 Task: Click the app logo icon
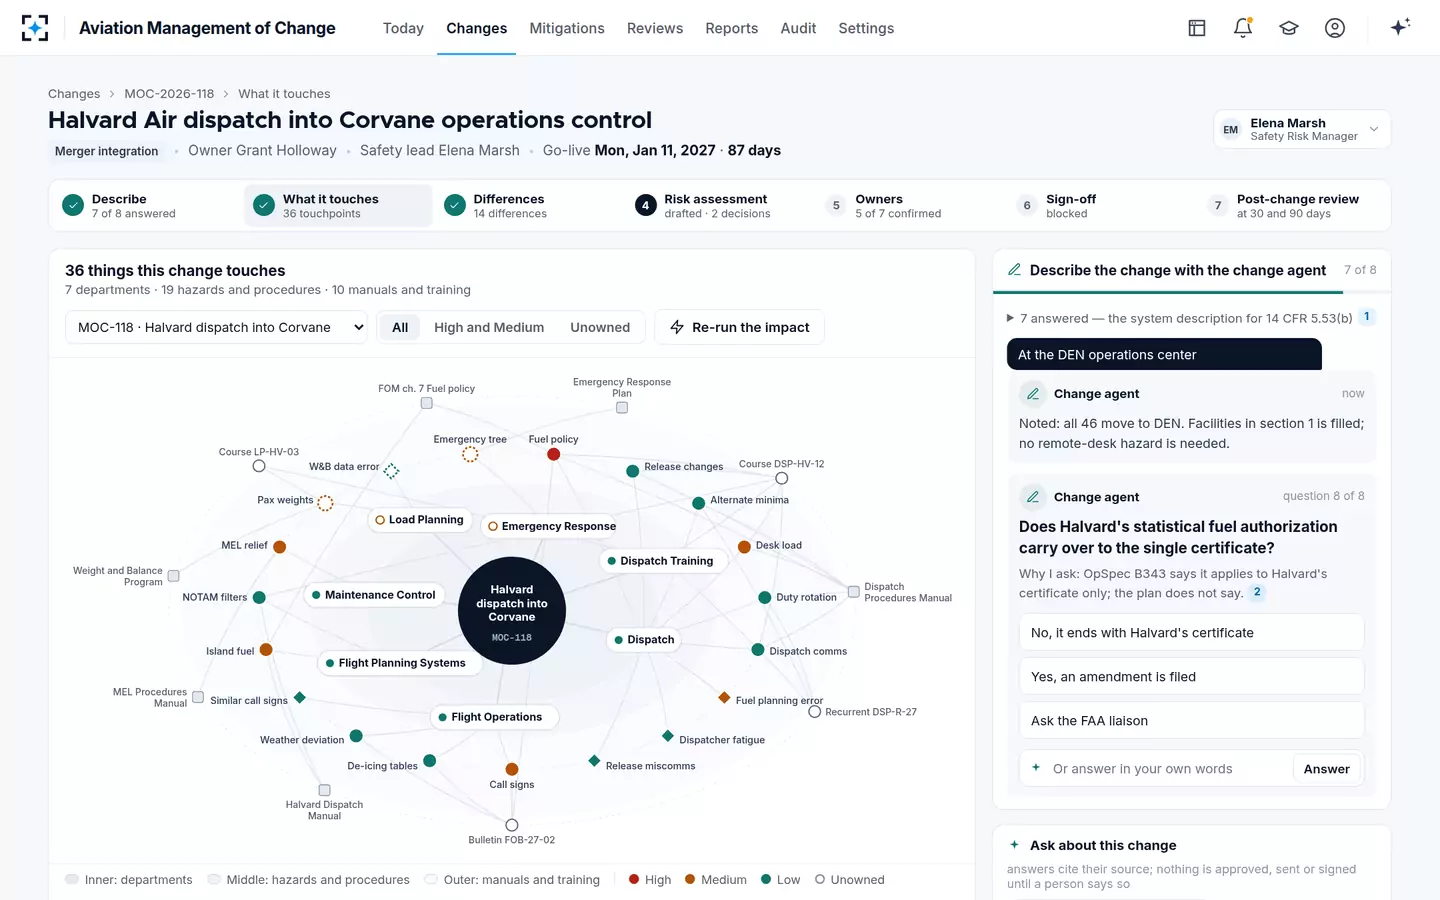pos(35,28)
